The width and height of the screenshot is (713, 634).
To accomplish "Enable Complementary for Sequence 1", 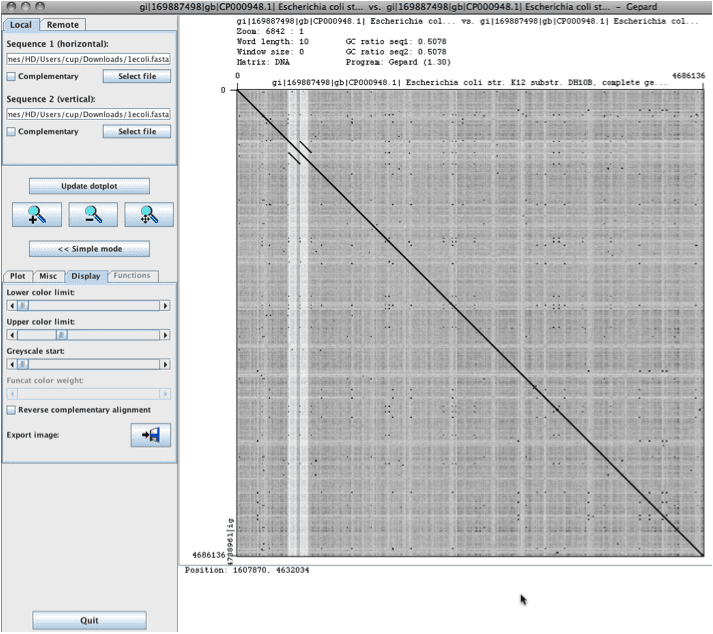I will pos(11,76).
